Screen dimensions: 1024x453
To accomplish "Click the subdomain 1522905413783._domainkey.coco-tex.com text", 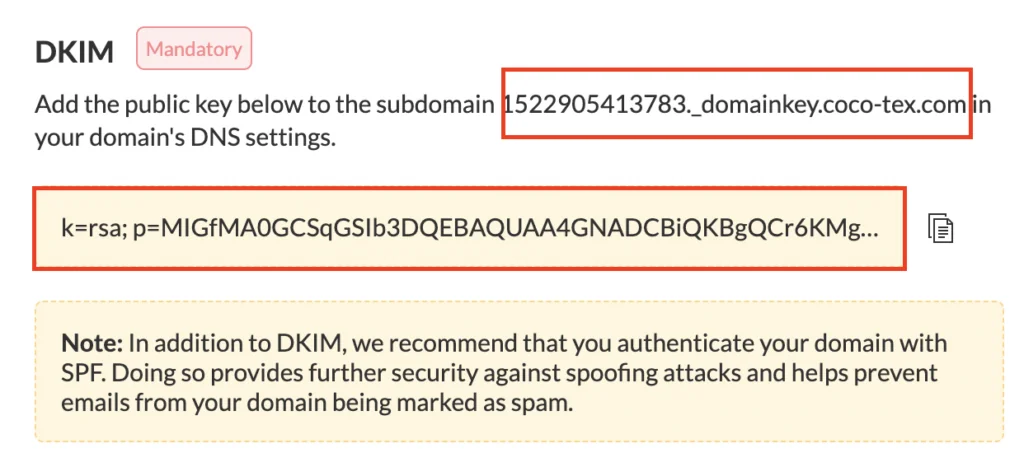I will click(x=735, y=104).
